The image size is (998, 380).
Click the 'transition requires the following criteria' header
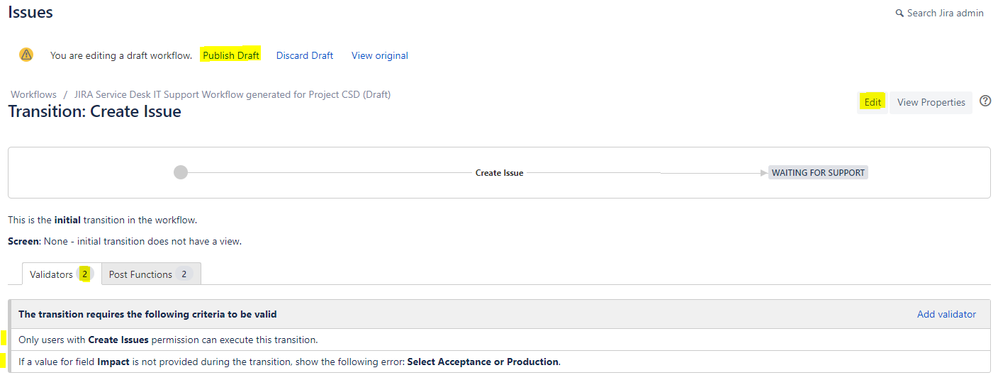[148, 314]
